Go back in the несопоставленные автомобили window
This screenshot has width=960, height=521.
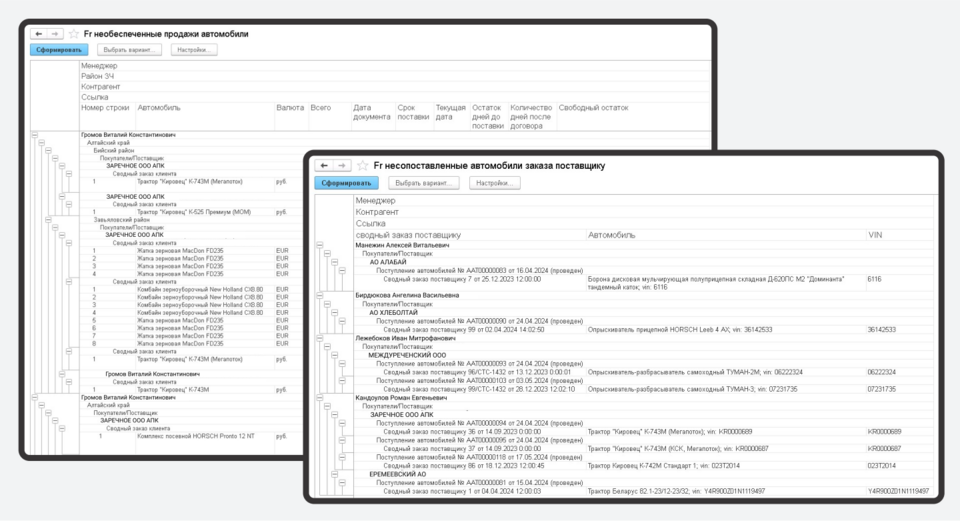tap(324, 166)
